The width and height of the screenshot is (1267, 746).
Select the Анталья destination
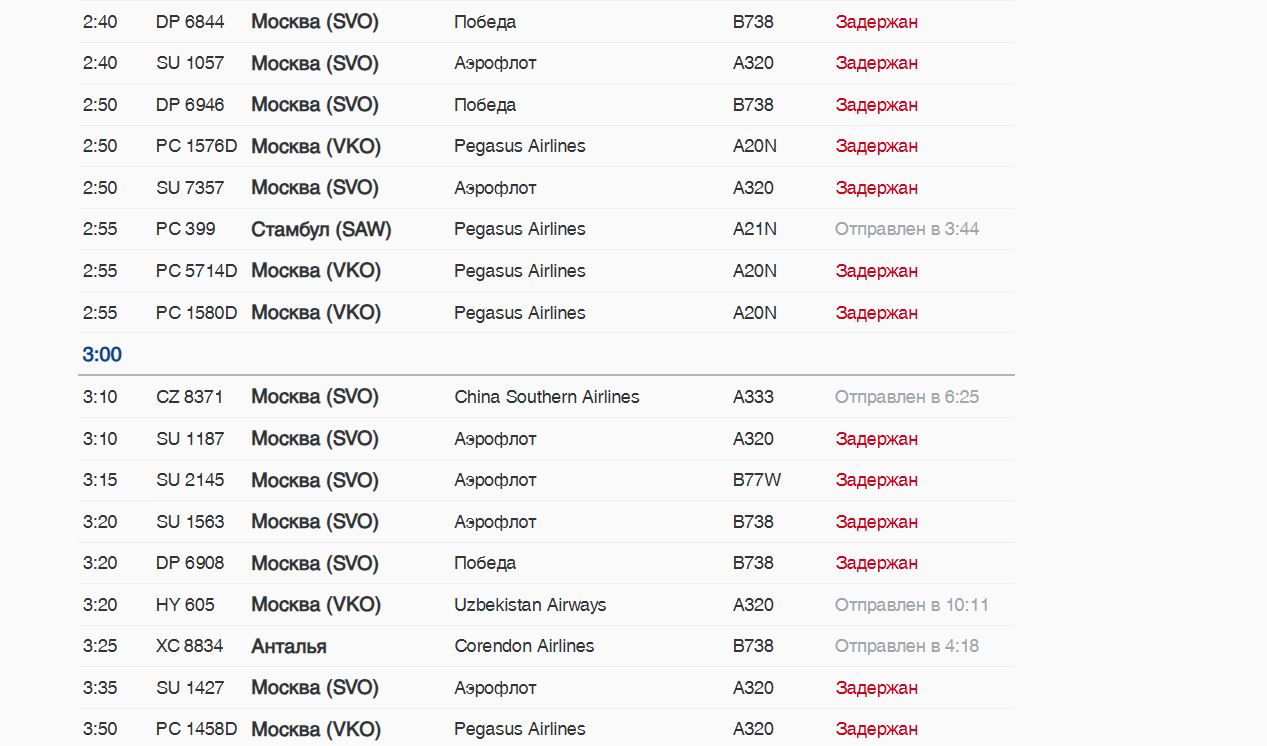pos(289,646)
